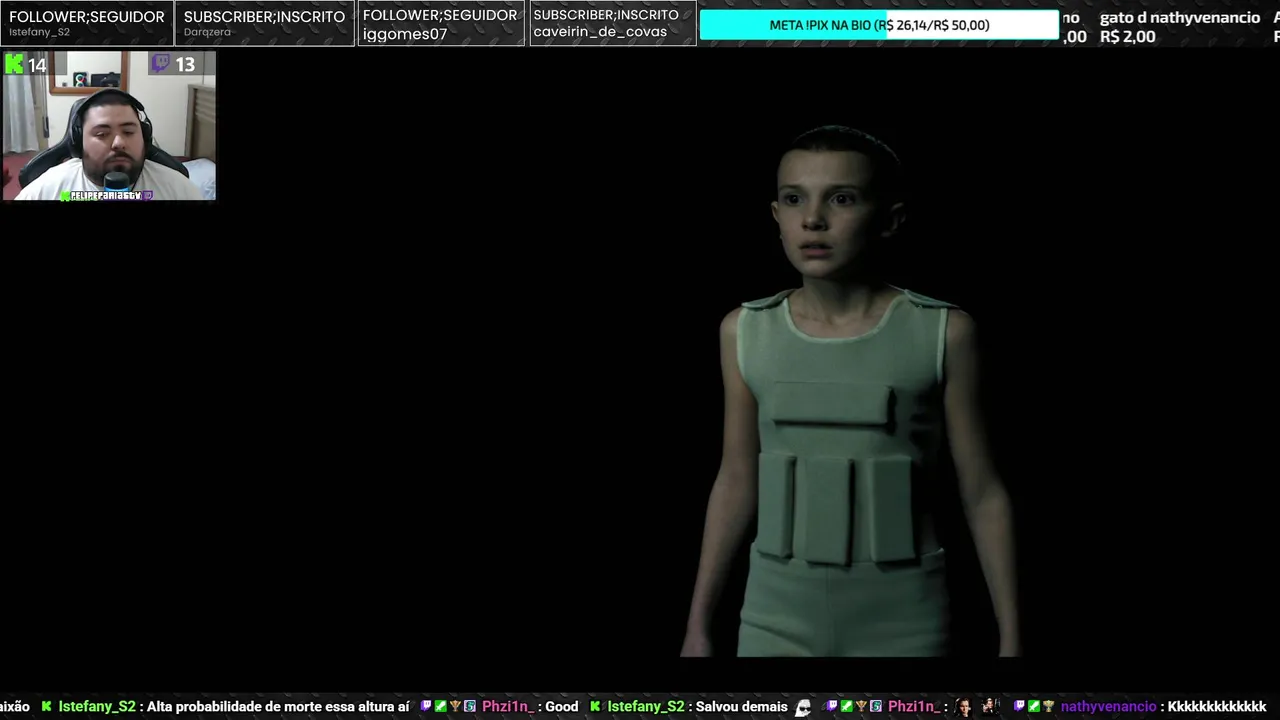Click Kick icon before Alta probabilidade sender
Screen dimensions: 1280x720
[46, 706]
